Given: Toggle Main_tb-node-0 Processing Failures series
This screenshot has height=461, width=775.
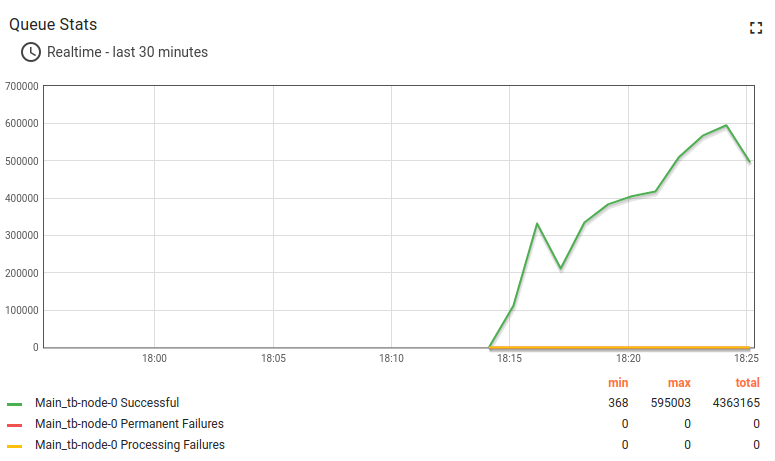Looking at the screenshot, I should coord(130,445).
